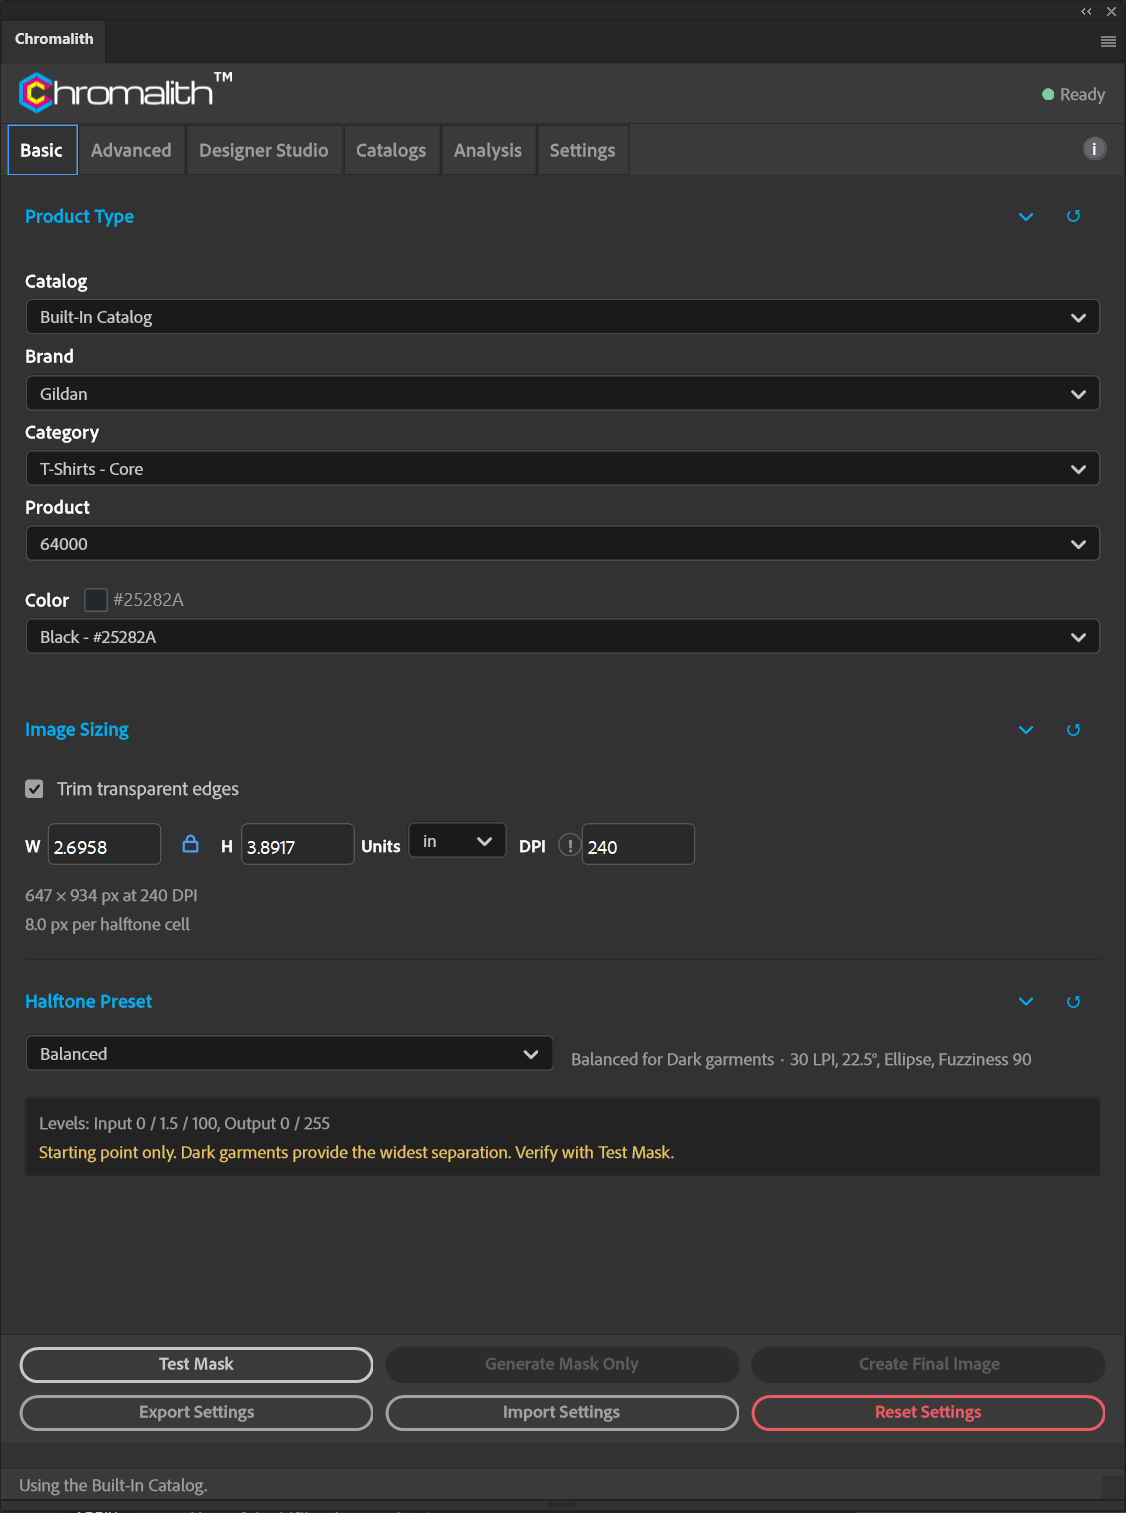Open the Settings tab

point(582,150)
